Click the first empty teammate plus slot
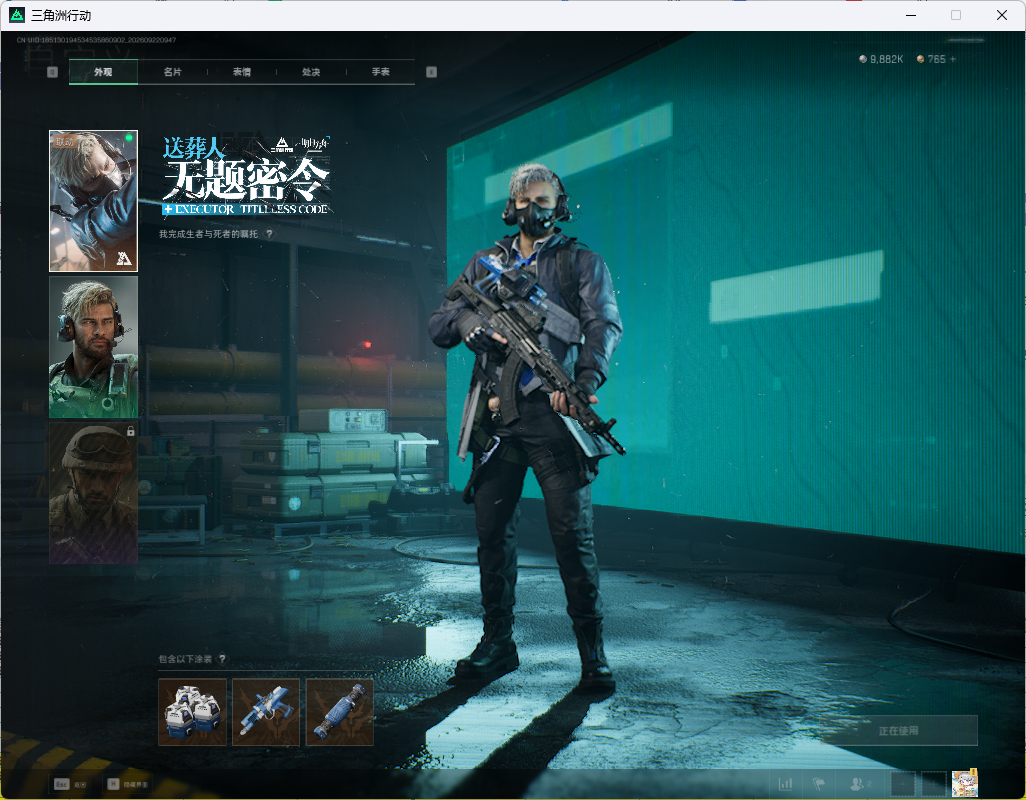The width and height of the screenshot is (1026, 800). pyautogui.click(x=902, y=784)
